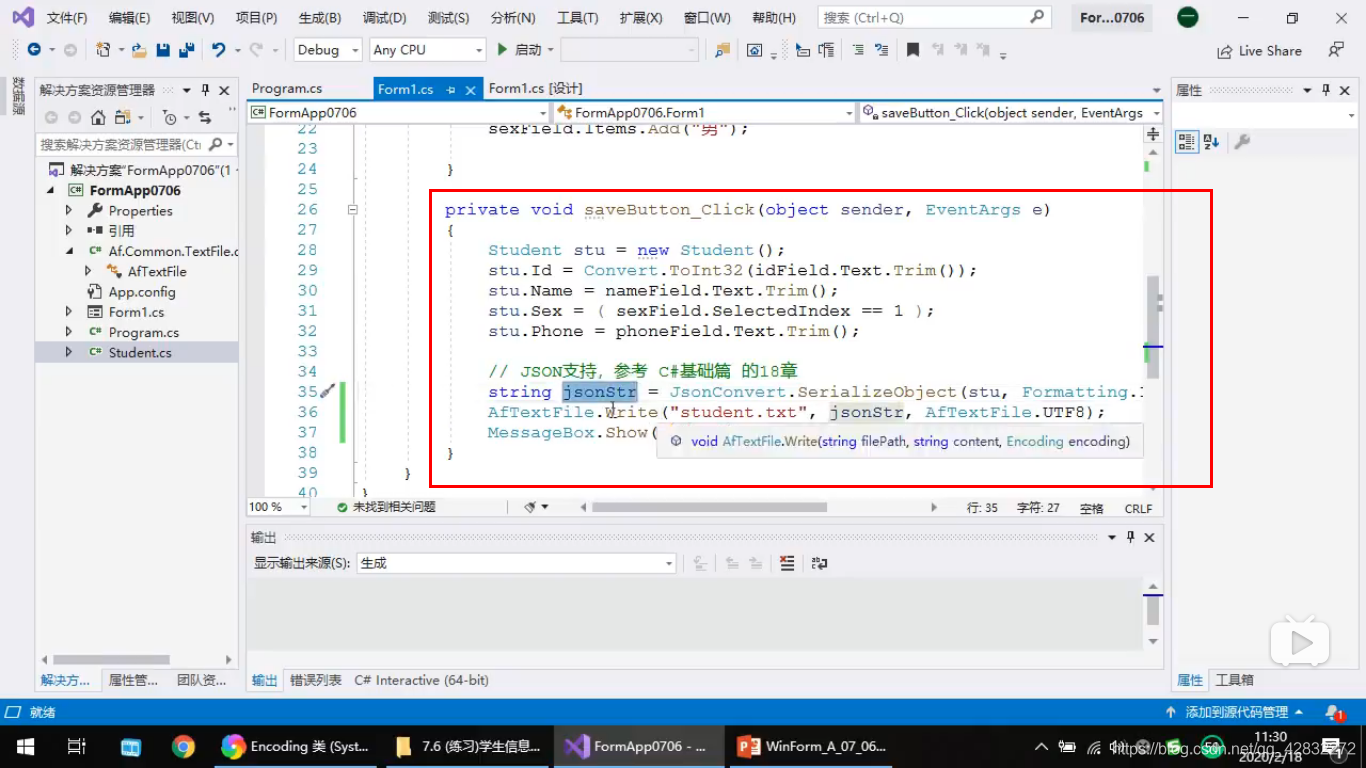Open the 显示输出来源 生成 dropdown
This screenshot has height=768, width=1366.
tap(516, 563)
